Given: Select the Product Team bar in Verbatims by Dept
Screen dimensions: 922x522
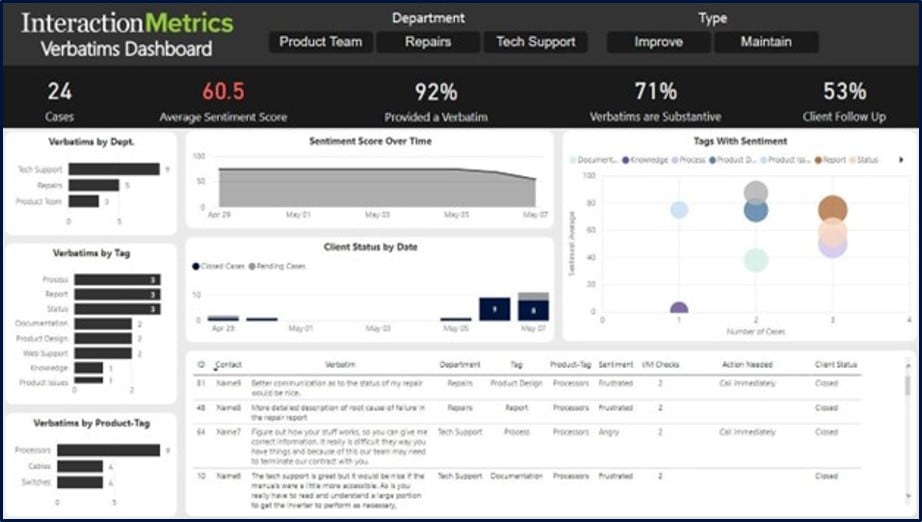Looking at the screenshot, I should (83, 201).
